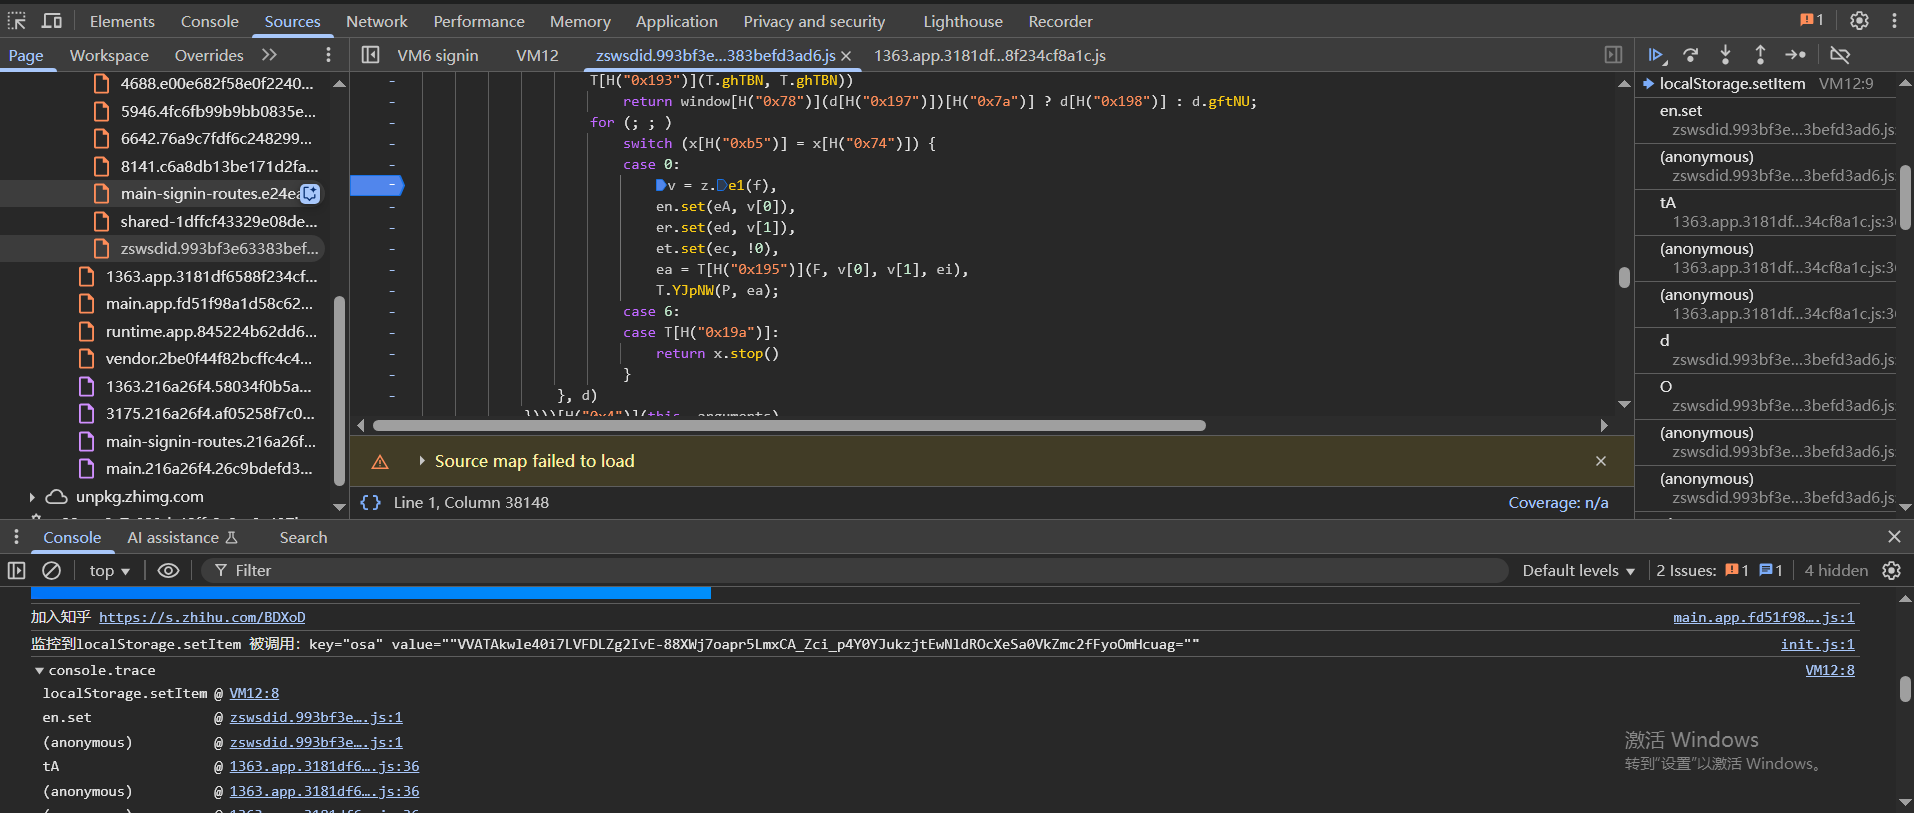Click the init.js:1 source link
This screenshot has width=1914, height=813.
(1817, 644)
